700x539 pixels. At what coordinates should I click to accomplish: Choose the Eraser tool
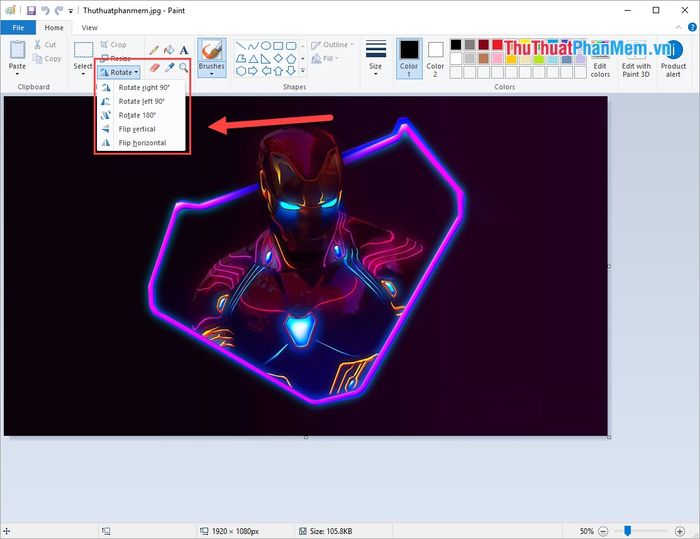point(154,68)
